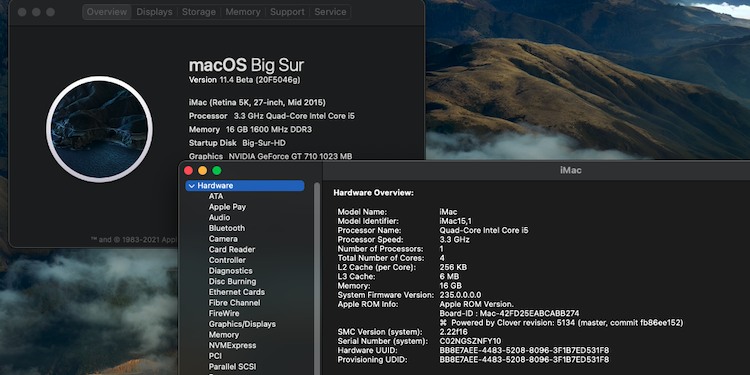Select Disc Burning in sidebar

[232, 281]
